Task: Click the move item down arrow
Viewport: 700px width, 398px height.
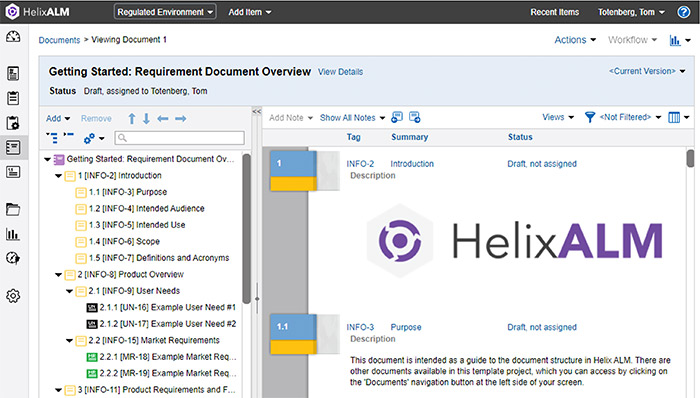Action: point(146,119)
